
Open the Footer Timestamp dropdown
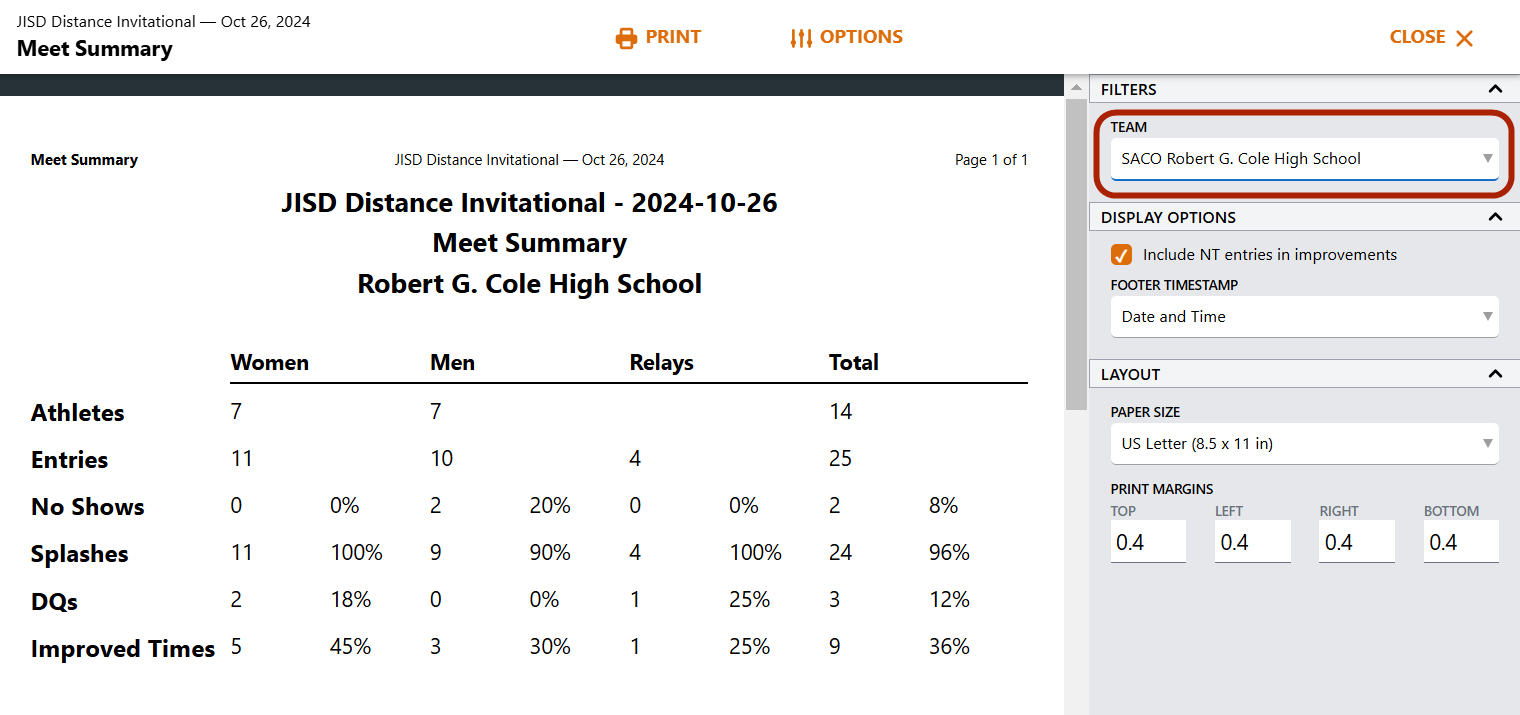point(1304,317)
